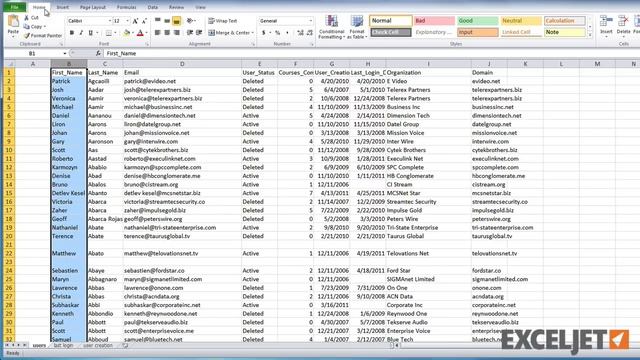The width and height of the screenshot is (640, 360).
Task: Switch to the Page Layout tab
Action: pos(93,7)
